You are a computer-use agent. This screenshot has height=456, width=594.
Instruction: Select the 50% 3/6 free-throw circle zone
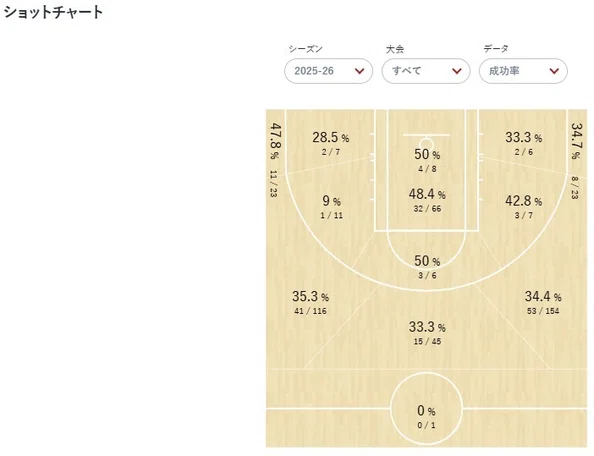tap(427, 267)
